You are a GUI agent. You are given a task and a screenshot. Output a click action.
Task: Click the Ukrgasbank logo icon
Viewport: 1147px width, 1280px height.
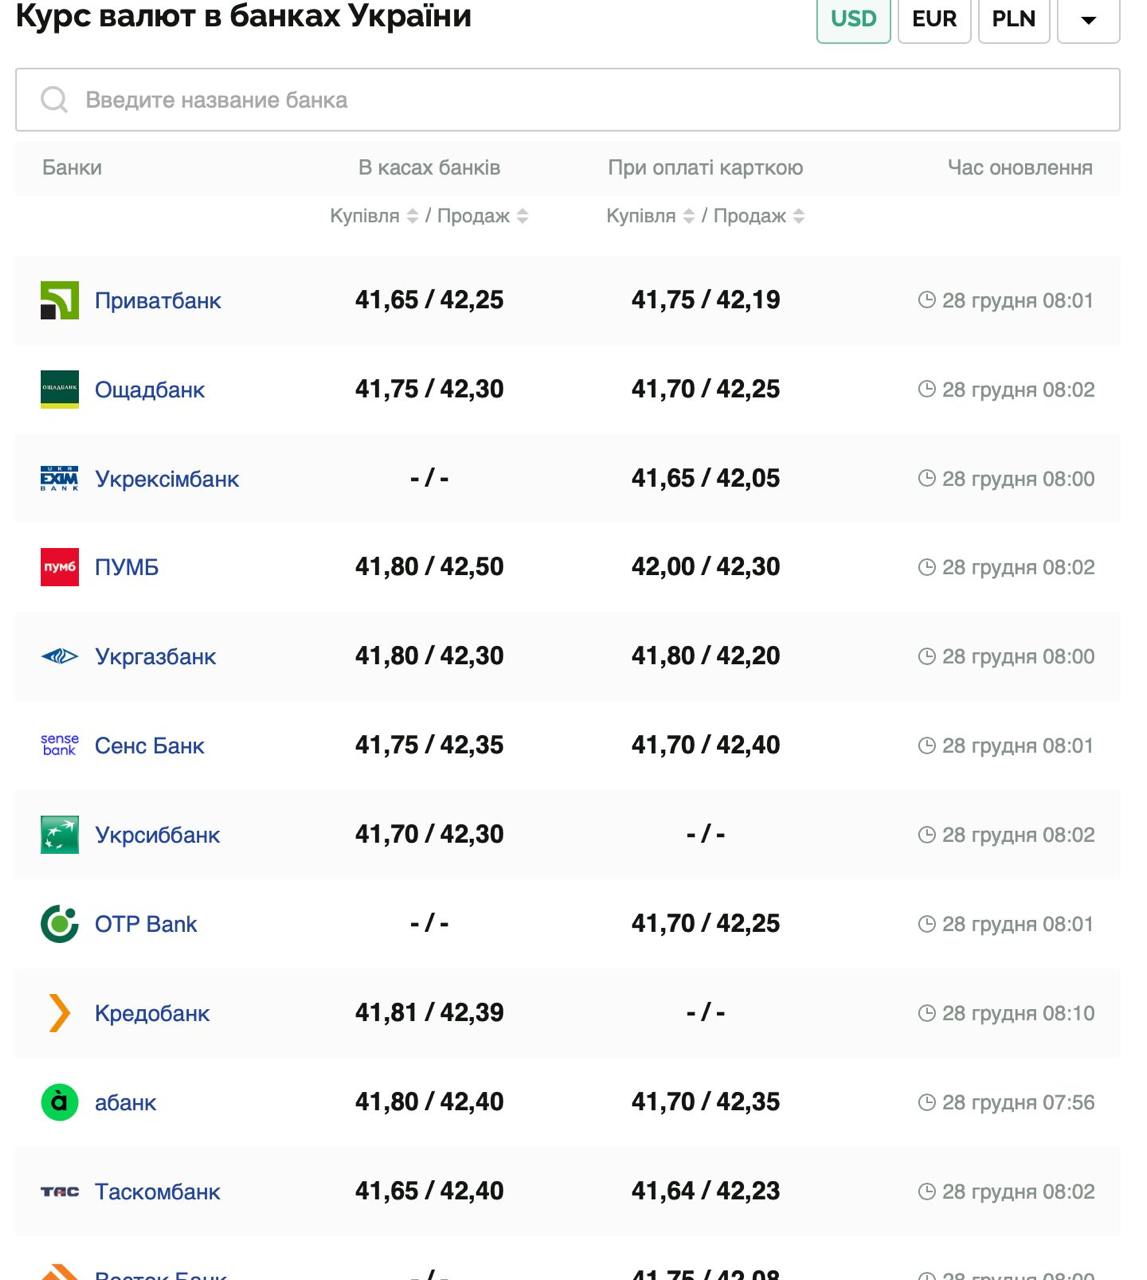pyautogui.click(x=59, y=656)
